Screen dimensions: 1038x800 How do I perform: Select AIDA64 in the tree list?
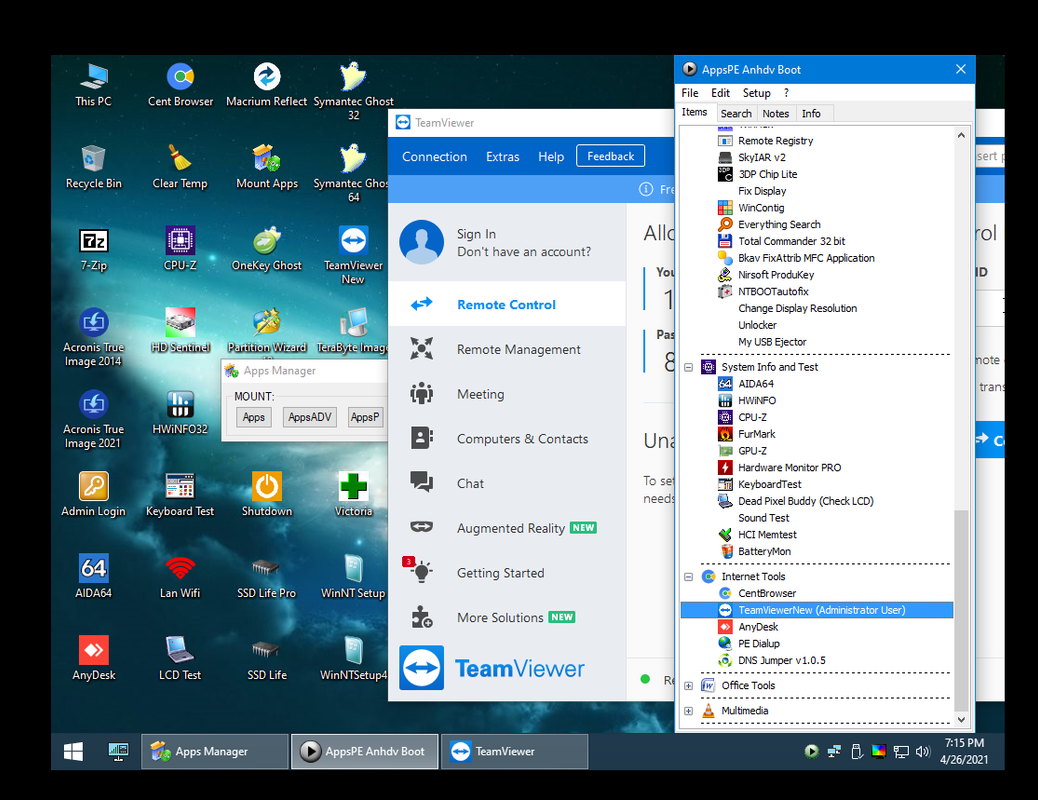pyautogui.click(x=755, y=383)
